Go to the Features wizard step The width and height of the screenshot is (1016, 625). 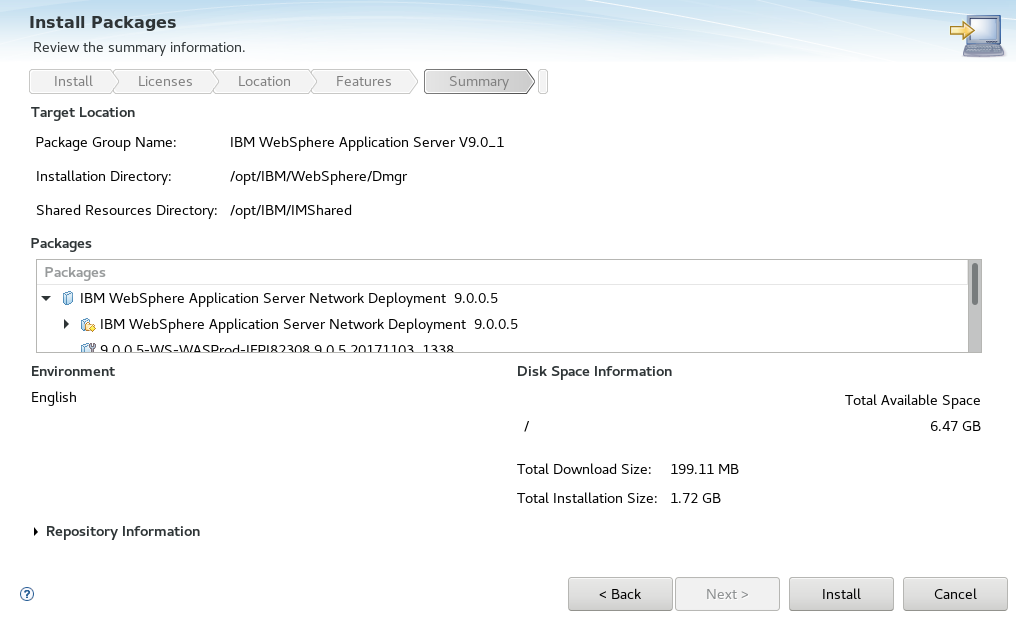pyautogui.click(x=364, y=82)
